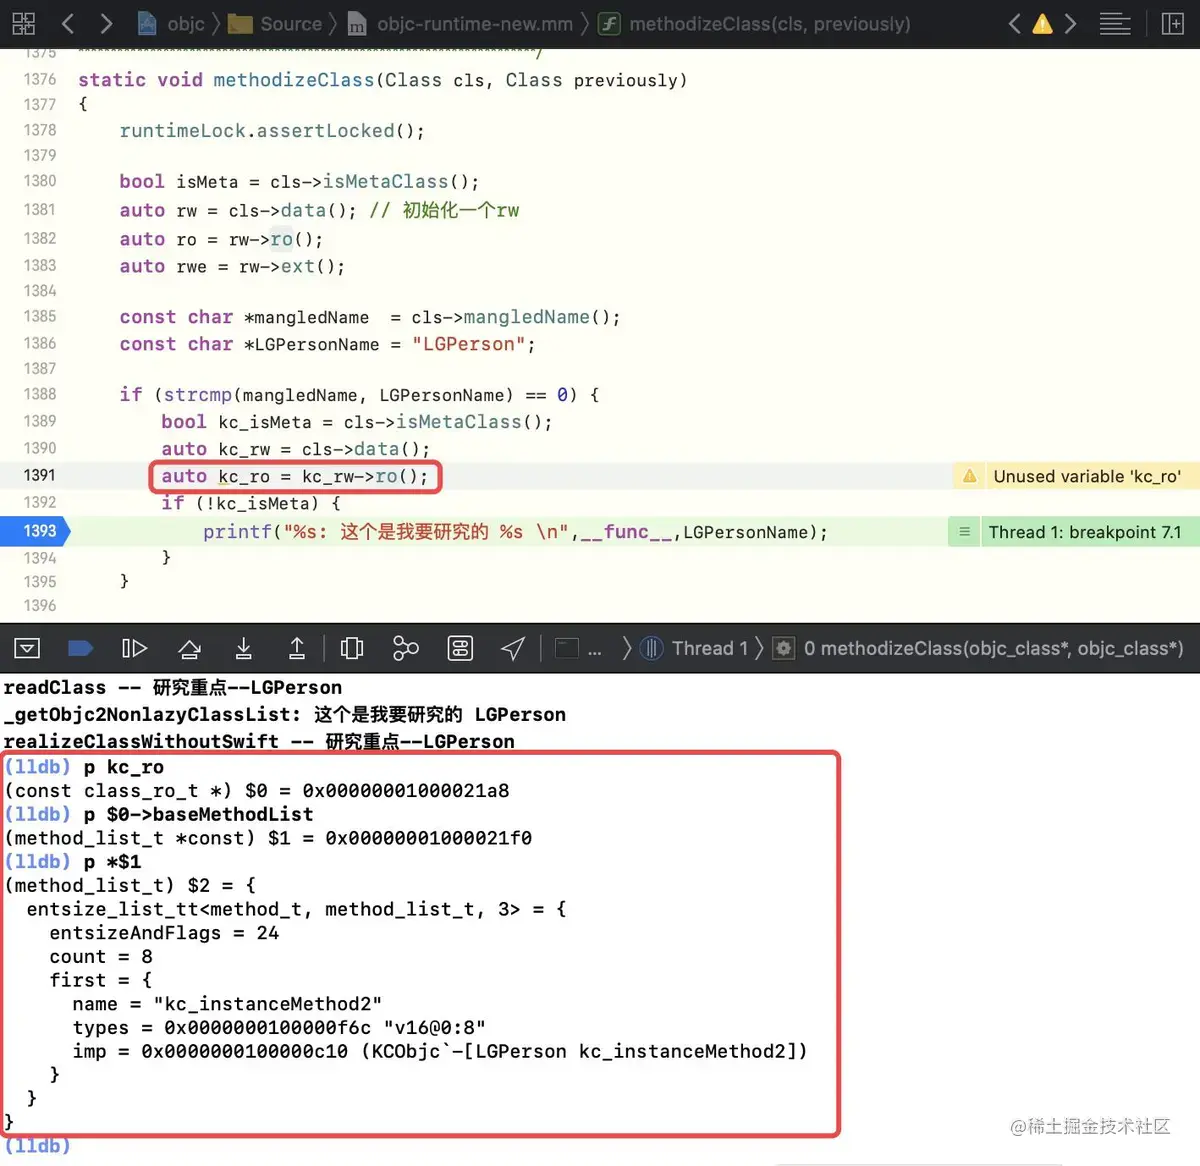
Task: Go forward to next file
Action: [x=106, y=23]
